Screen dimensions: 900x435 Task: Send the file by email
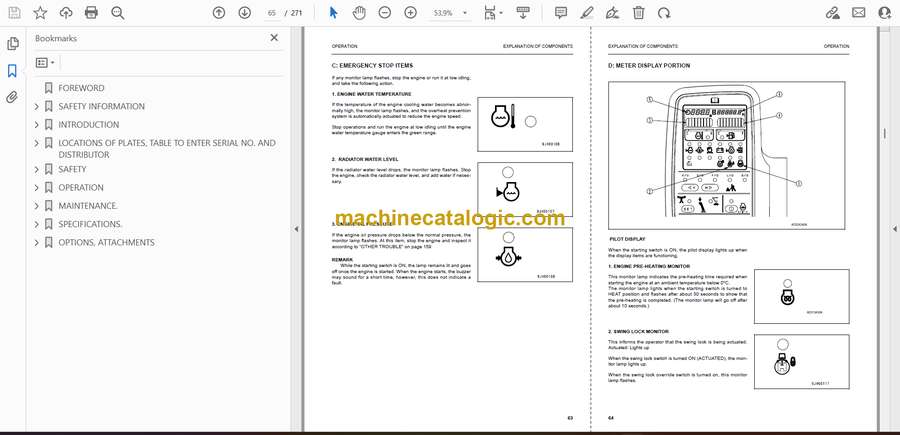[859, 13]
